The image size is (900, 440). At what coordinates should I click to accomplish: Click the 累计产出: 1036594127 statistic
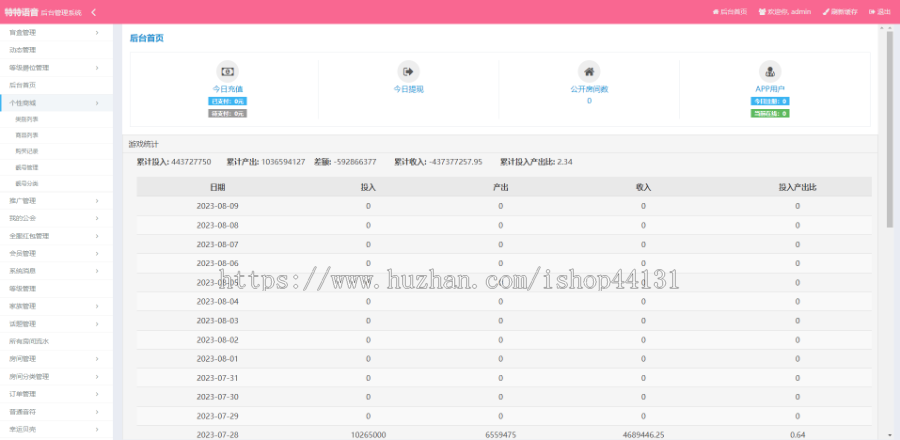(266, 162)
